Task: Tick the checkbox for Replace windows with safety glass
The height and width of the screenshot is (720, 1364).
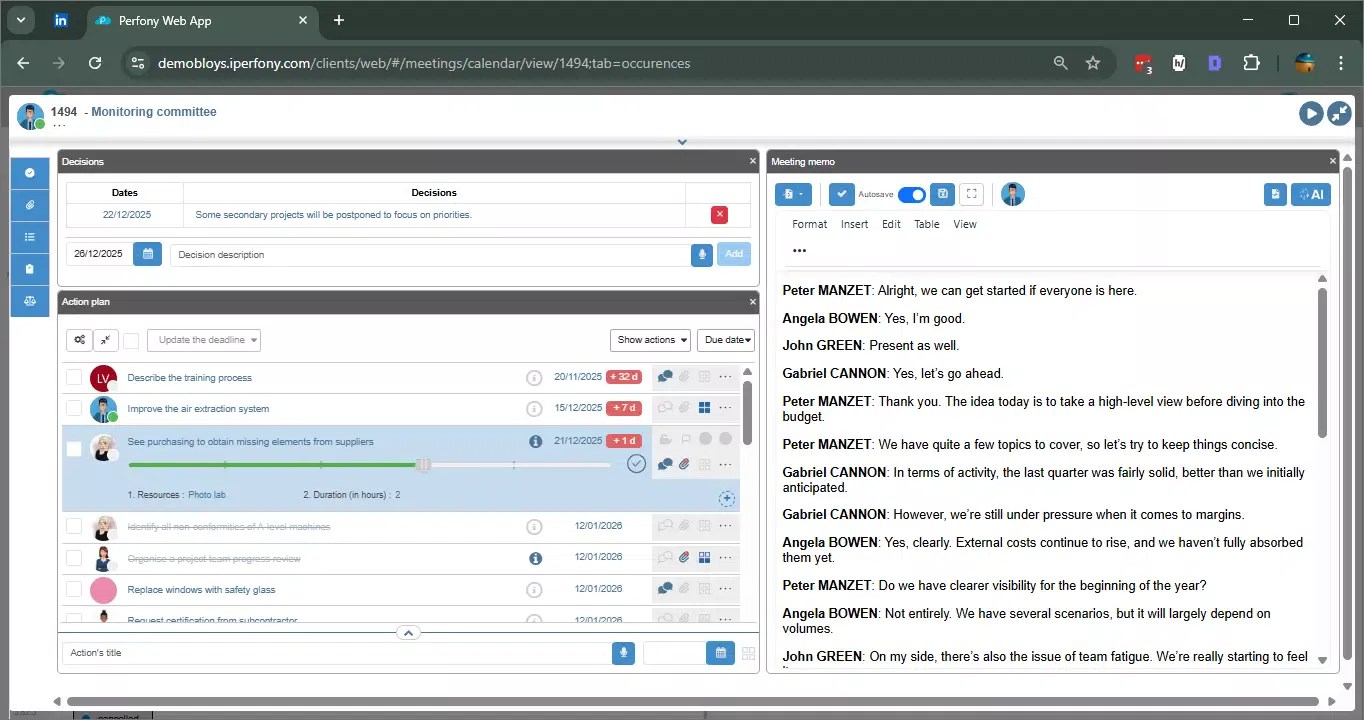Action: coord(74,590)
